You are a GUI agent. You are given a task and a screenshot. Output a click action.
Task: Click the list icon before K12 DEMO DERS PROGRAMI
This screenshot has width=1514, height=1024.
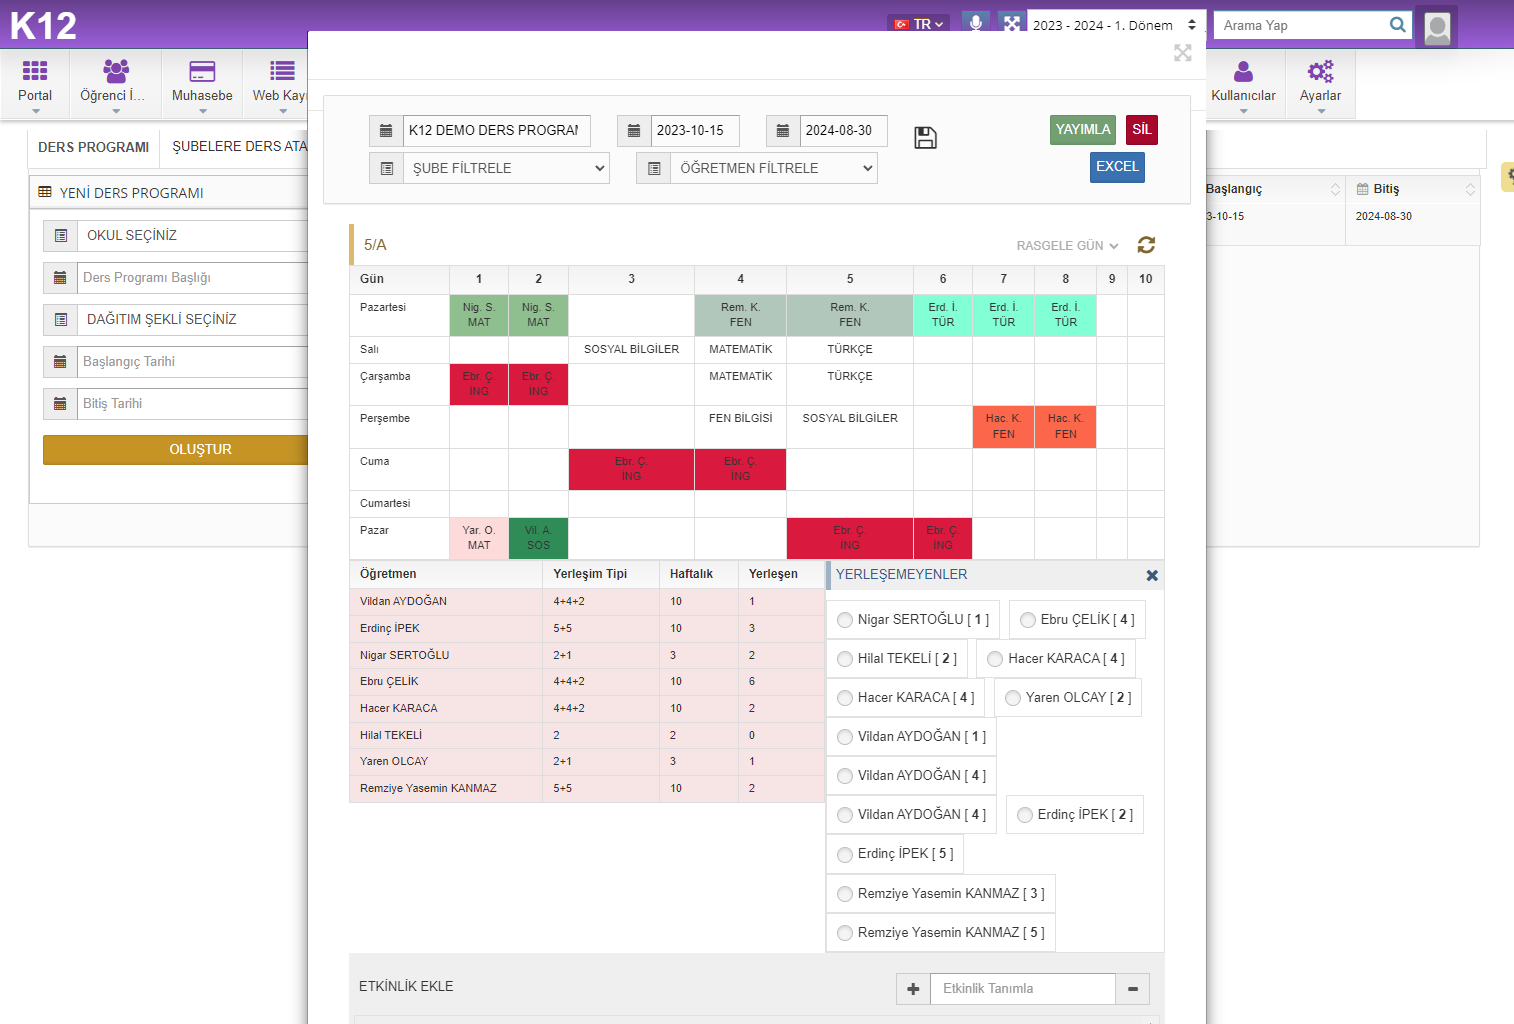point(386,131)
